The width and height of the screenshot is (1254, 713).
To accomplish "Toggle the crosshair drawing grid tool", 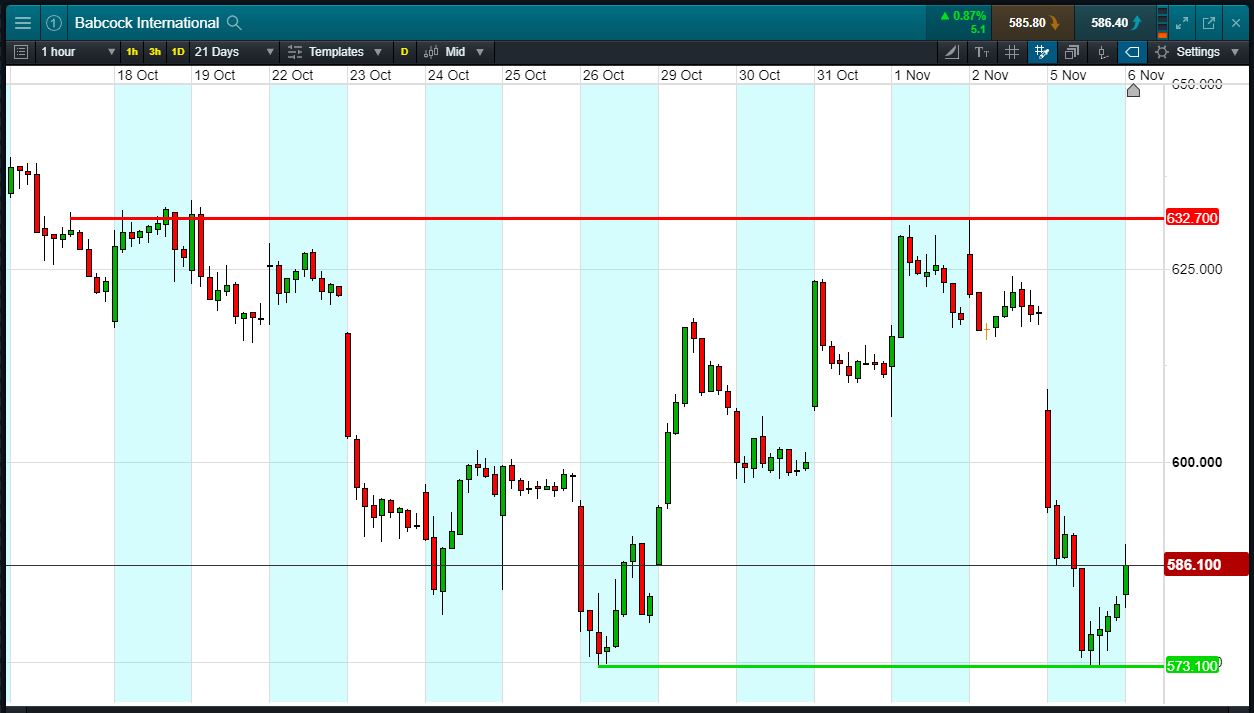I will [x=1042, y=52].
